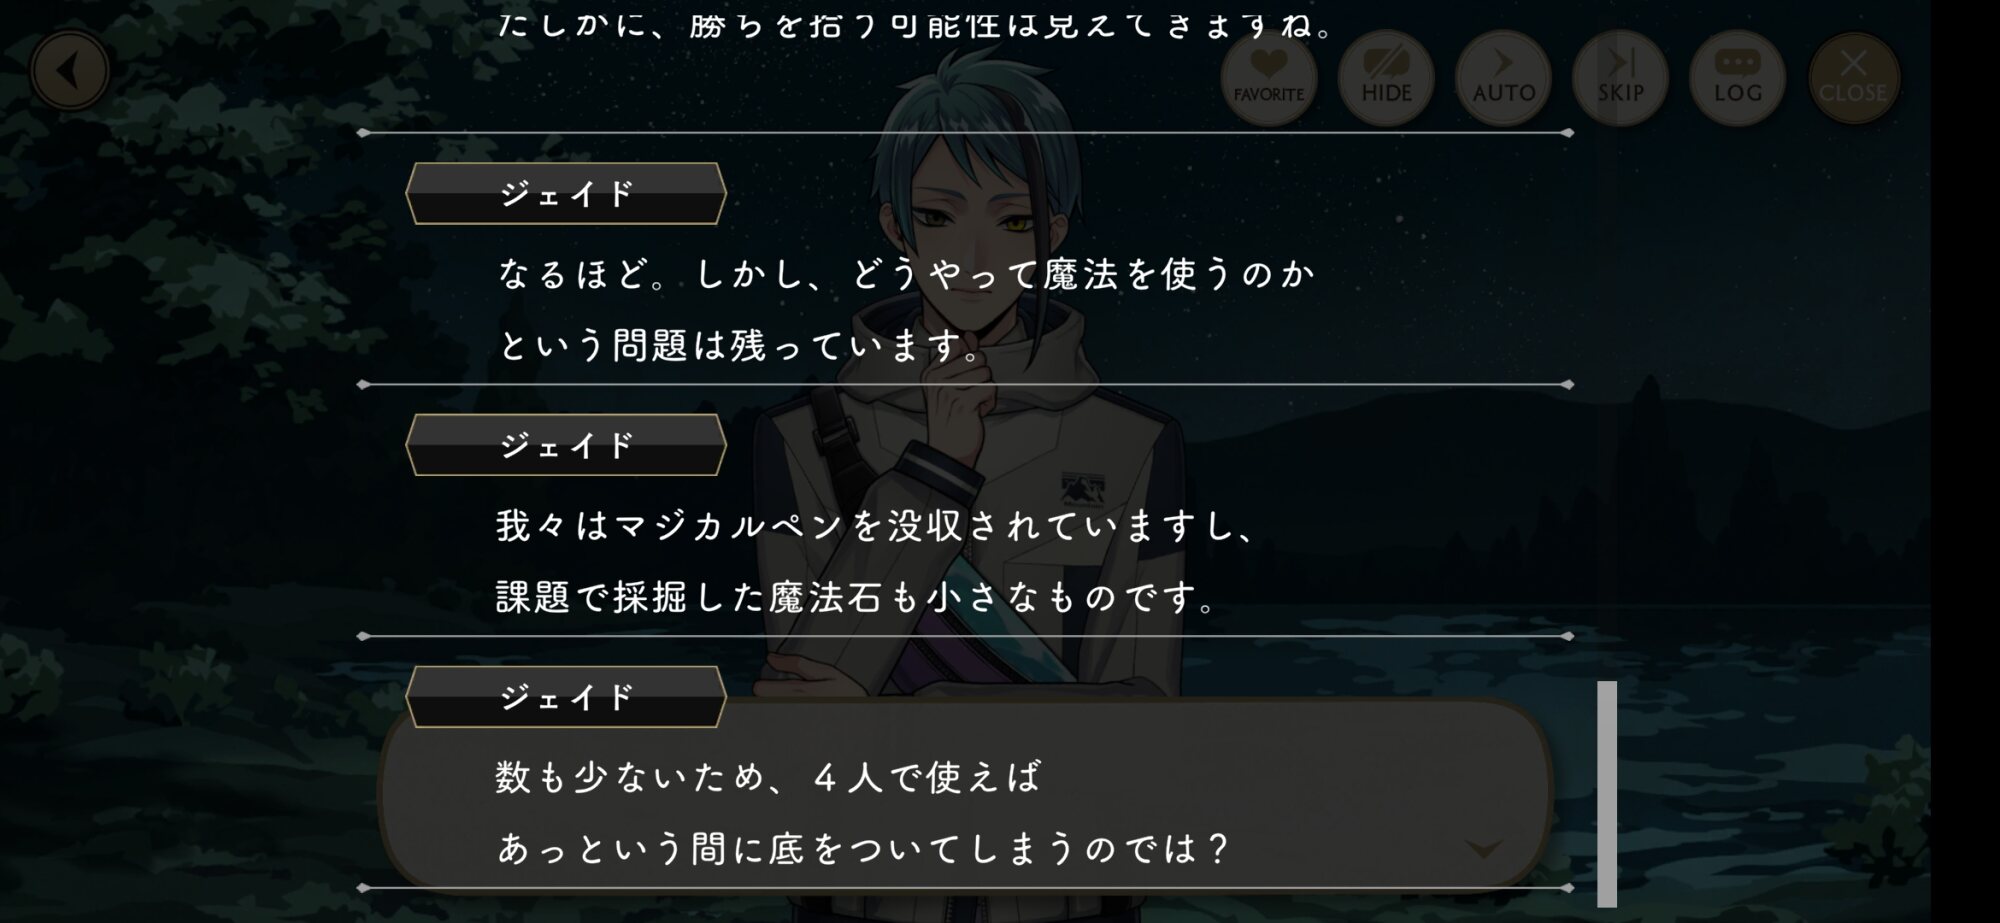Advance dialogue via the down chevron
Image resolution: width=2000 pixels, height=923 pixels.
[x=1482, y=849]
